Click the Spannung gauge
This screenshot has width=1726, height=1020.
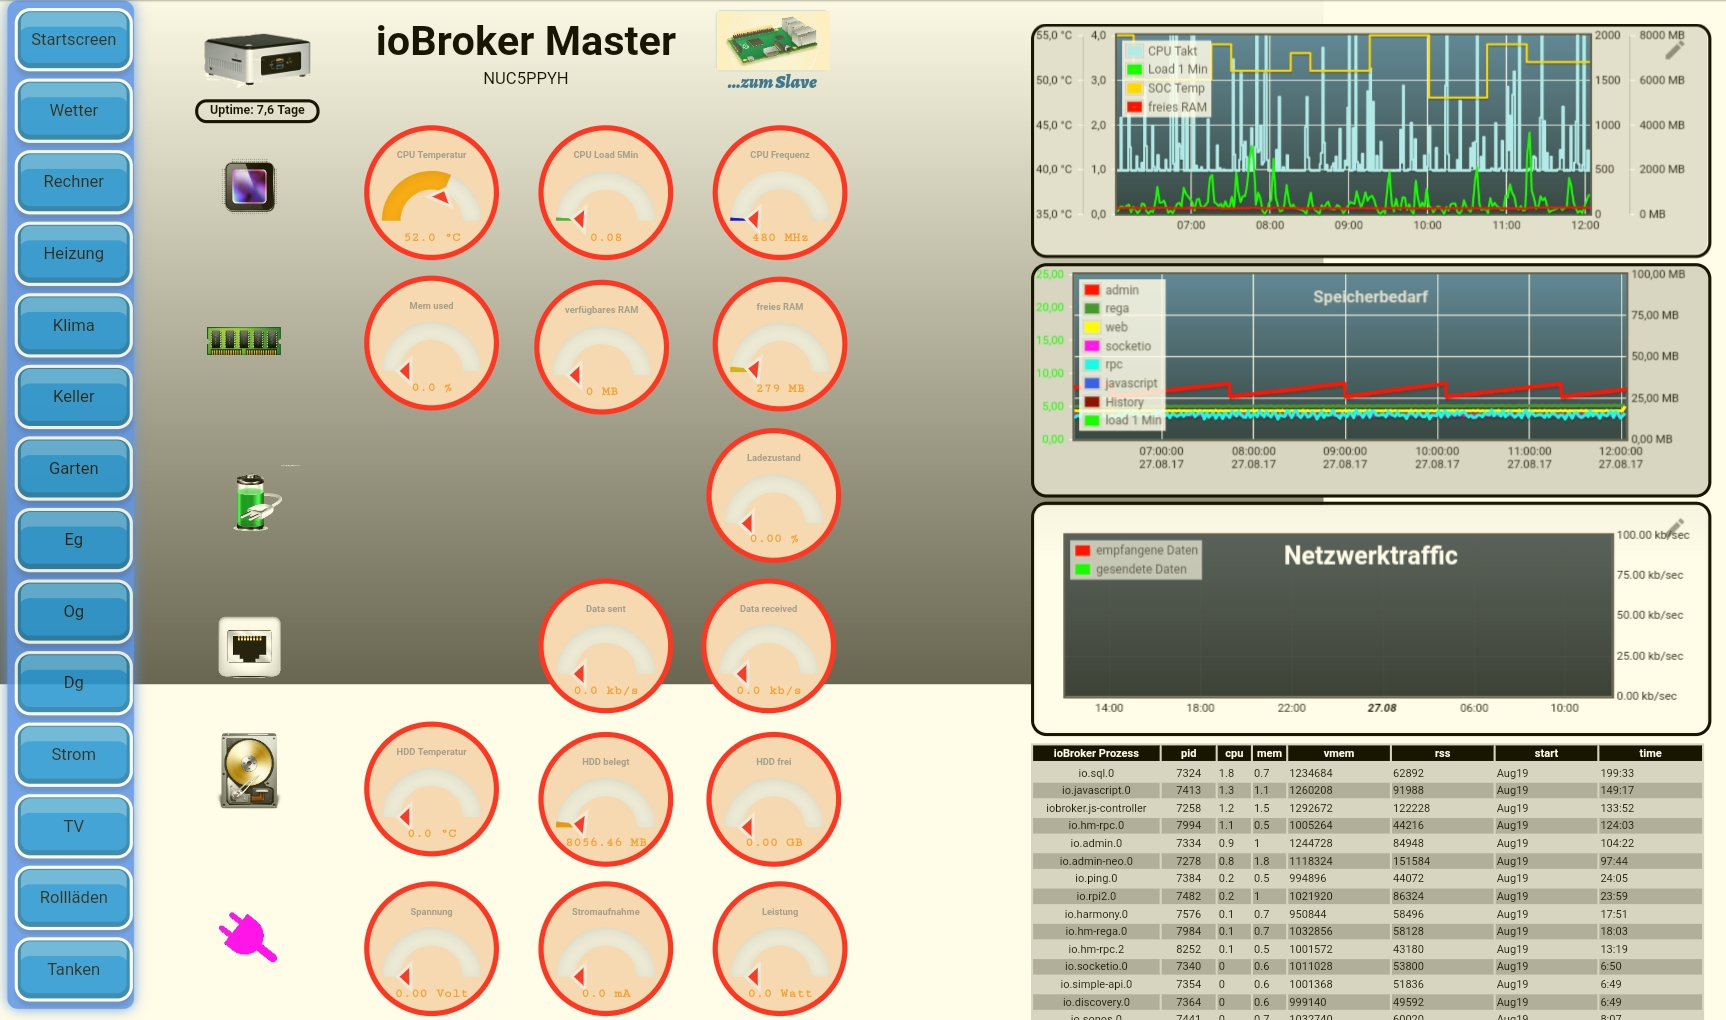coord(431,949)
